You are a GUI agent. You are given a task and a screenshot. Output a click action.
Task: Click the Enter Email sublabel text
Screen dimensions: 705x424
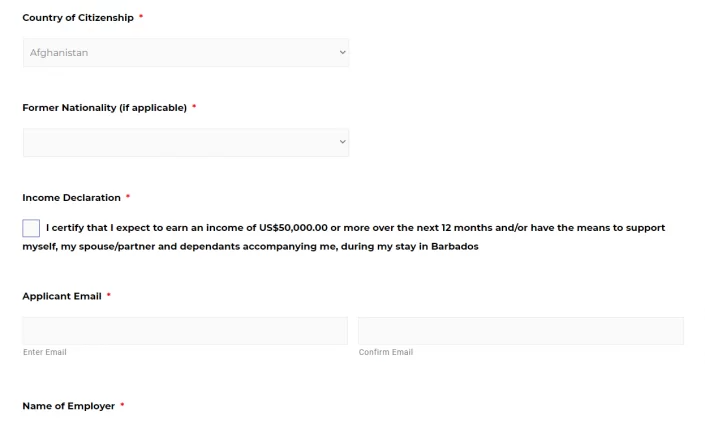click(x=45, y=352)
